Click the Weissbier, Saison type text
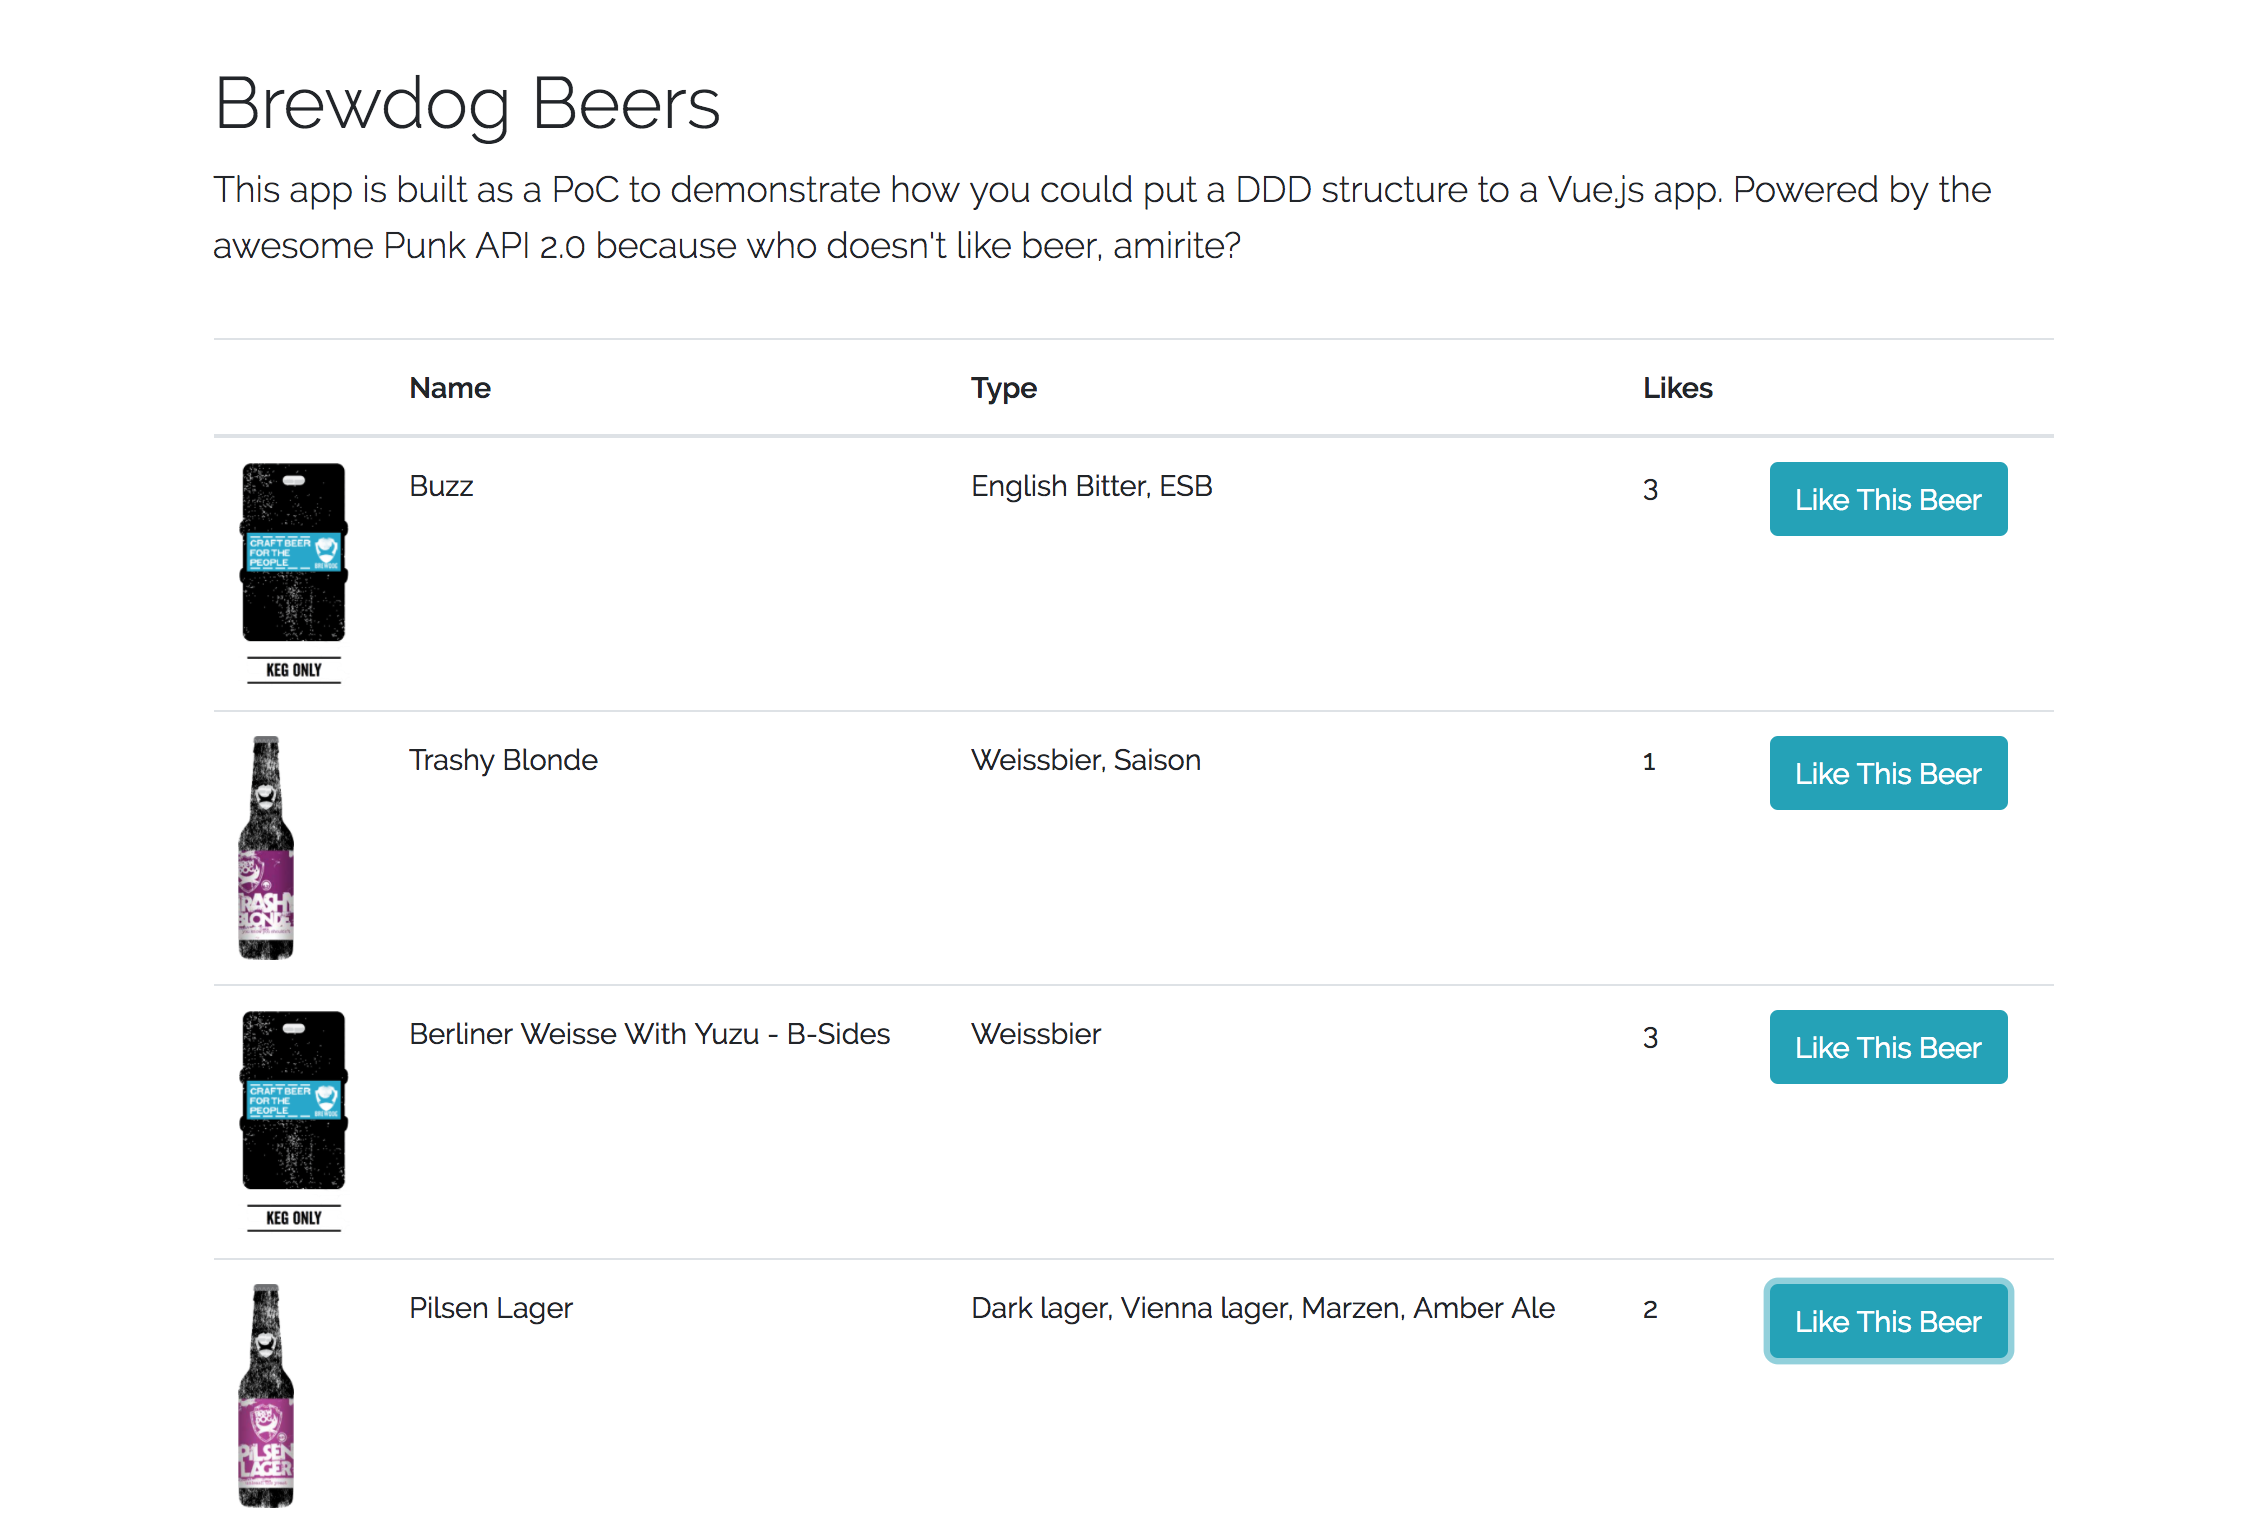The image size is (2260, 1528). [1085, 760]
